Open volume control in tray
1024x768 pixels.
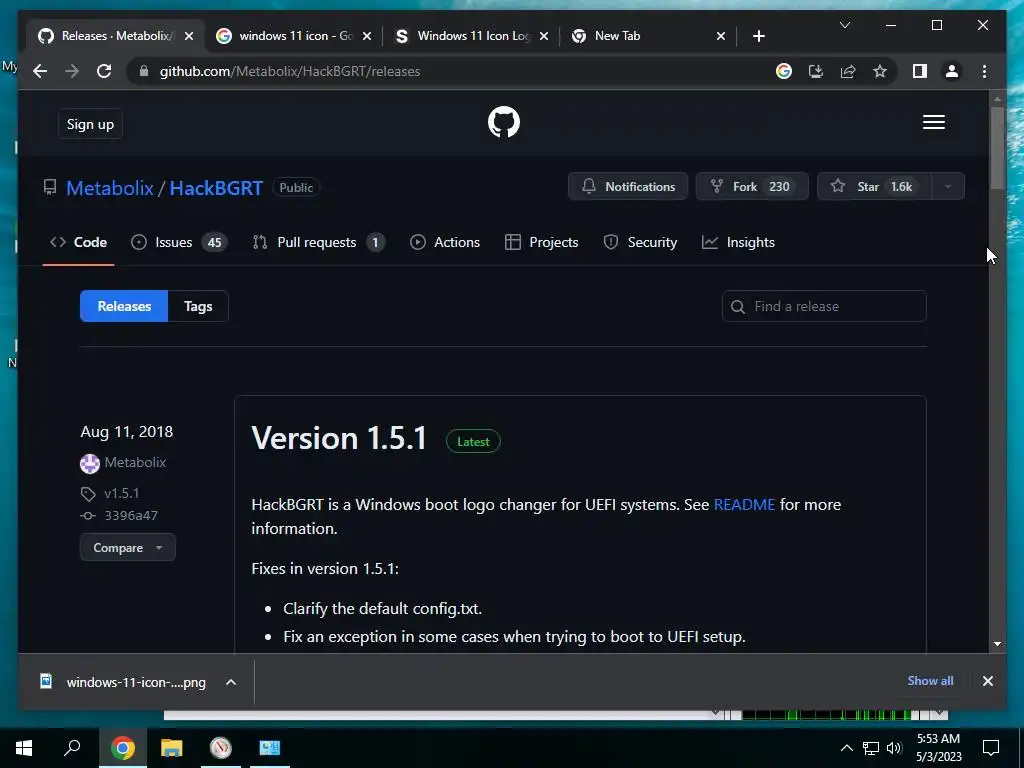(894, 748)
